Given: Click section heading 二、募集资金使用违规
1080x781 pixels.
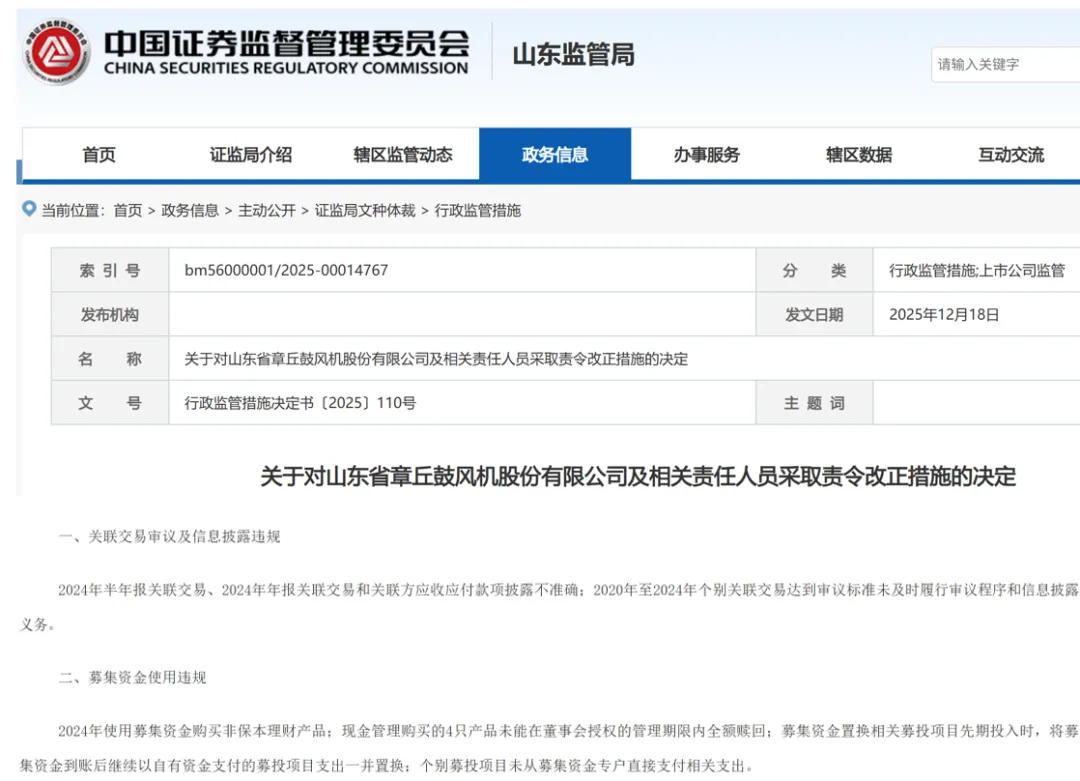Looking at the screenshot, I should [x=132, y=677].
